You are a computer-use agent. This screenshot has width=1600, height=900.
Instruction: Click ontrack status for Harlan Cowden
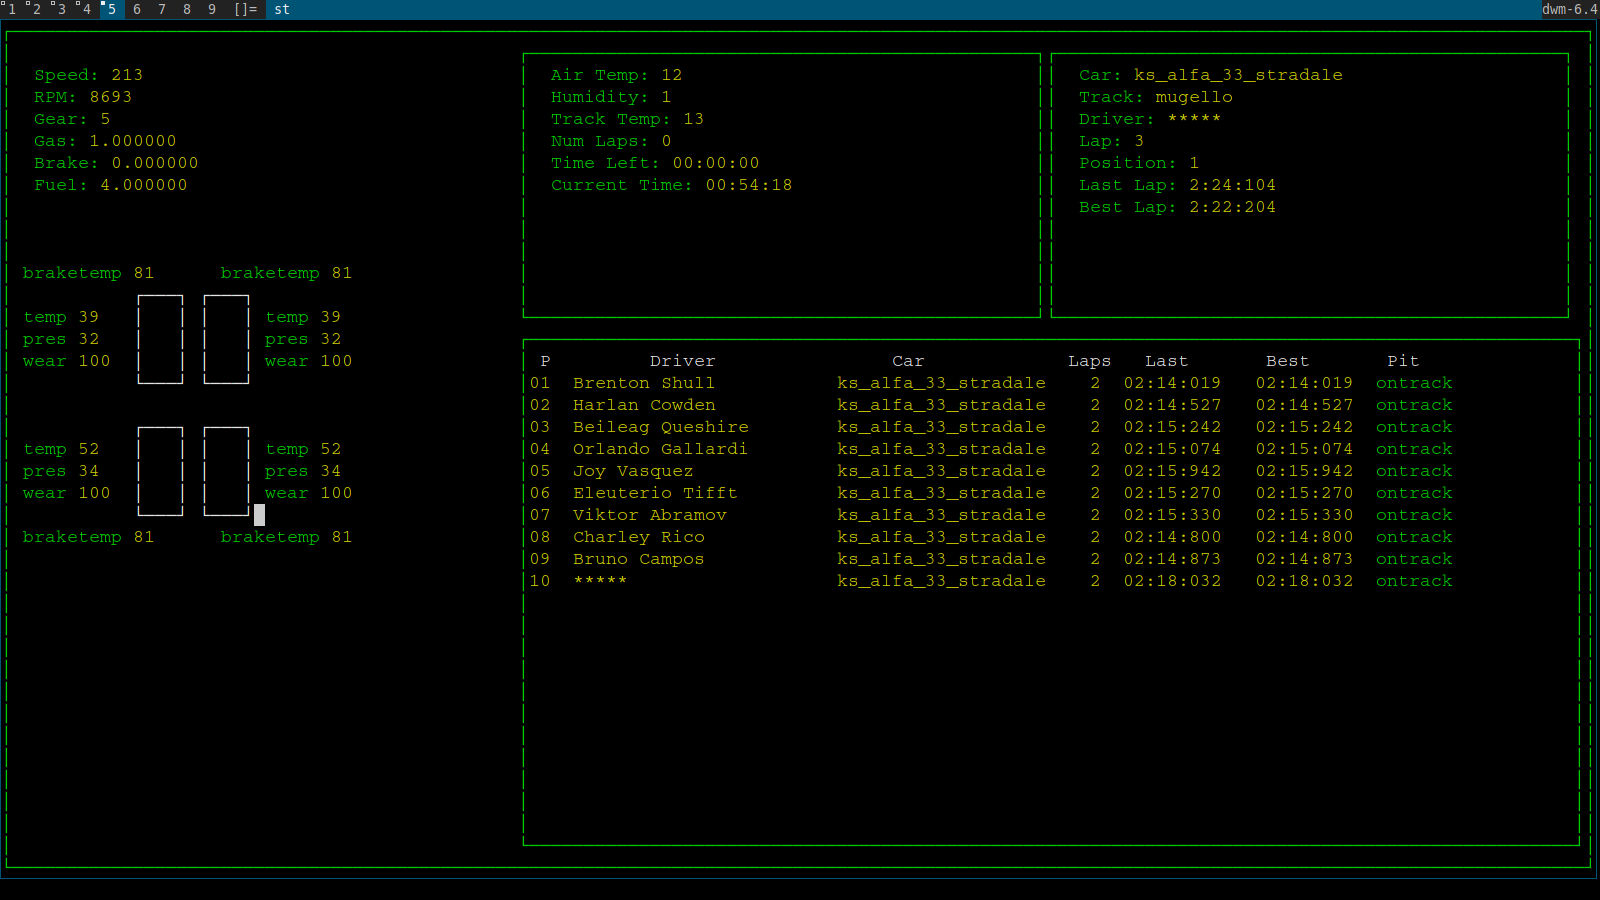tap(1414, 405)
